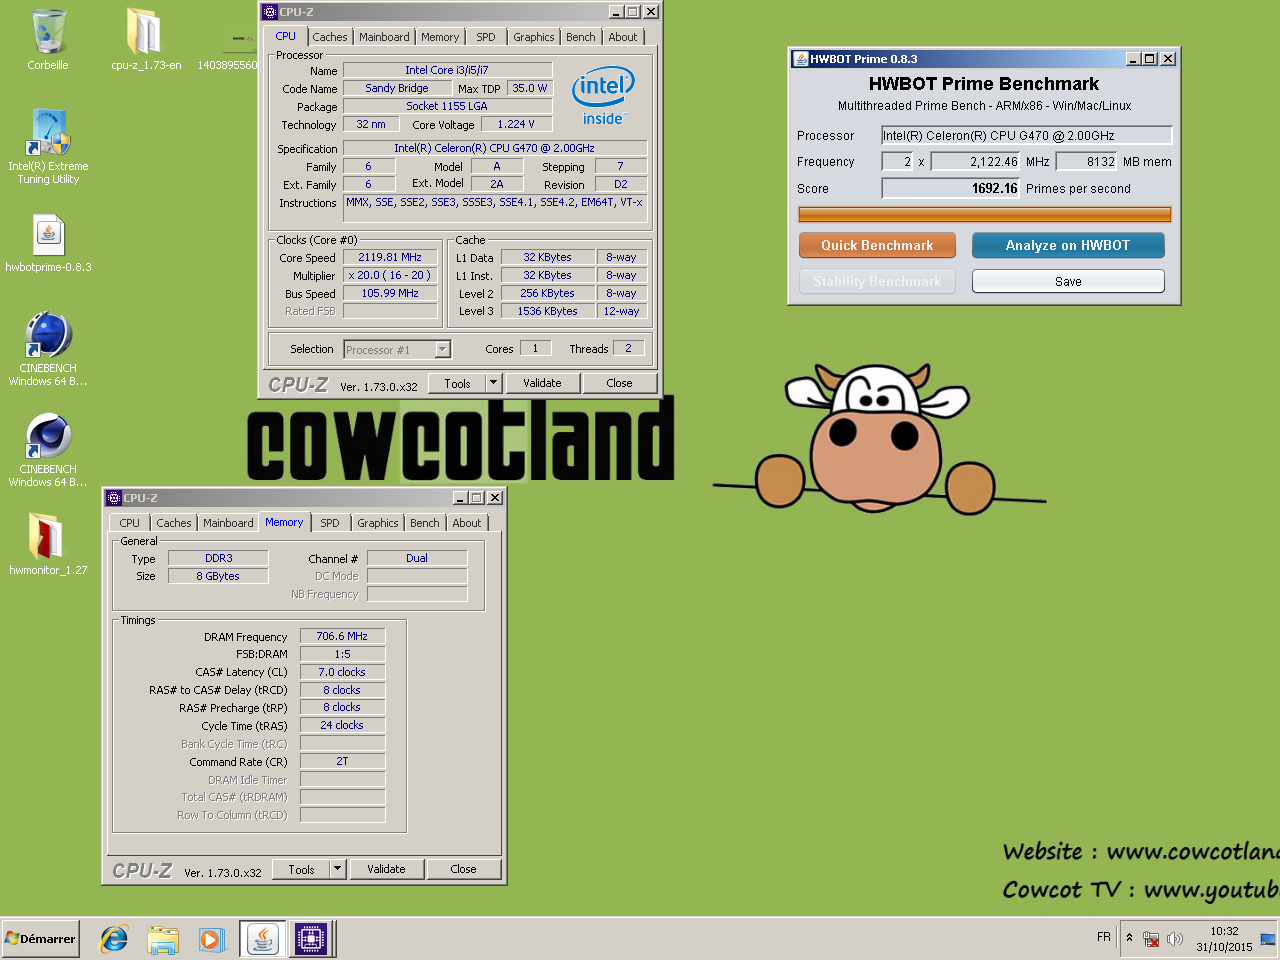
Task: Click the Intel inside logo in CPU-Z
Action: [x=602, y=96]
